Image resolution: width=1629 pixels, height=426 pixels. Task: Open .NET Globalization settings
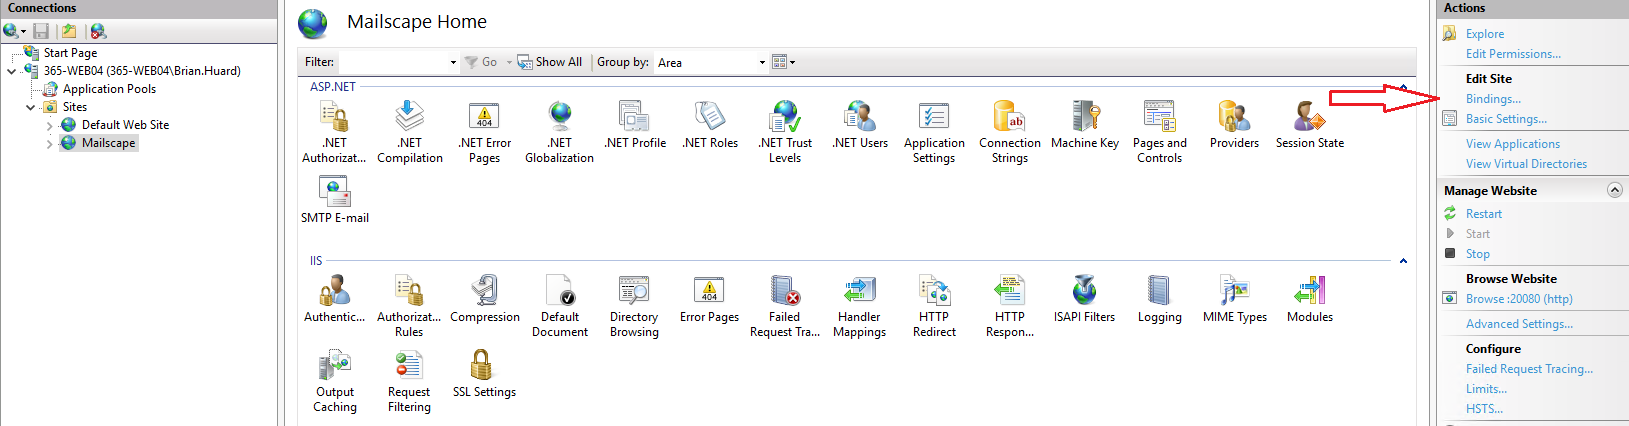559,131
